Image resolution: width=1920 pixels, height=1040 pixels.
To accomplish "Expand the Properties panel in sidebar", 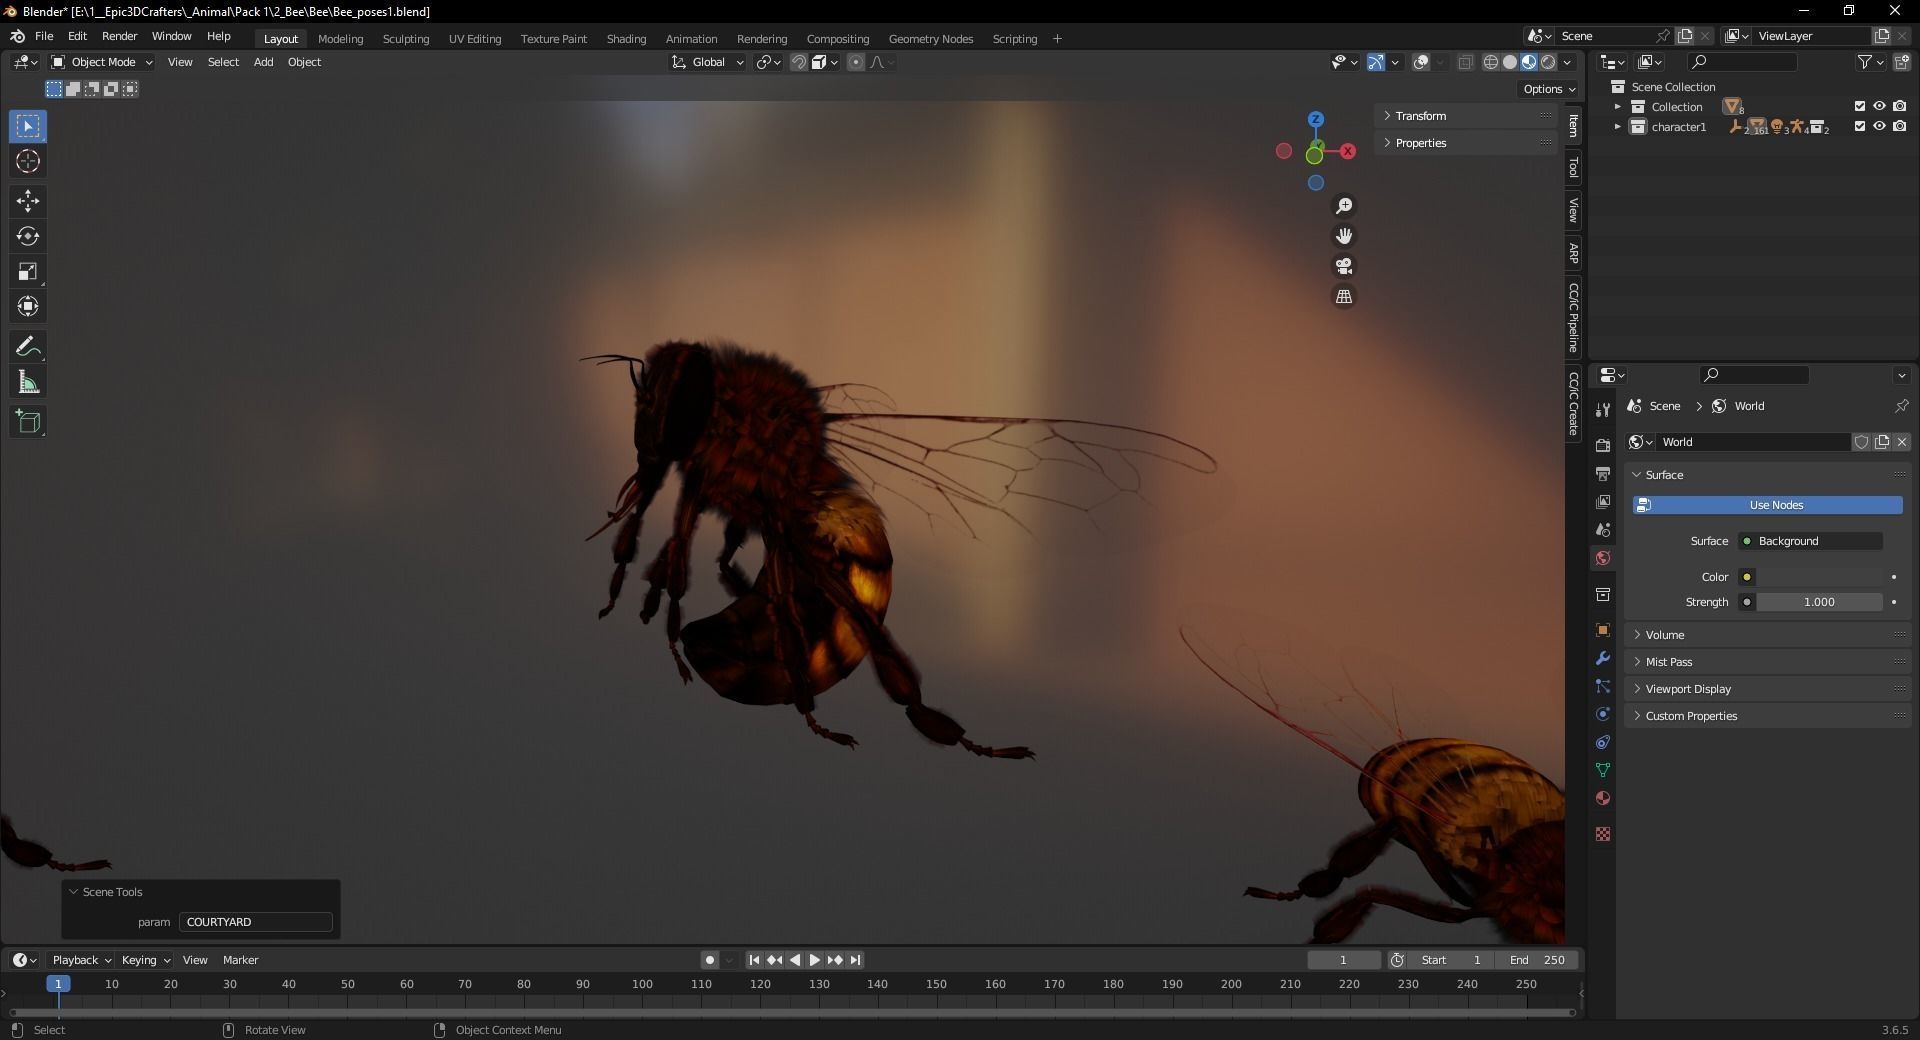I will coord(1466,143).
